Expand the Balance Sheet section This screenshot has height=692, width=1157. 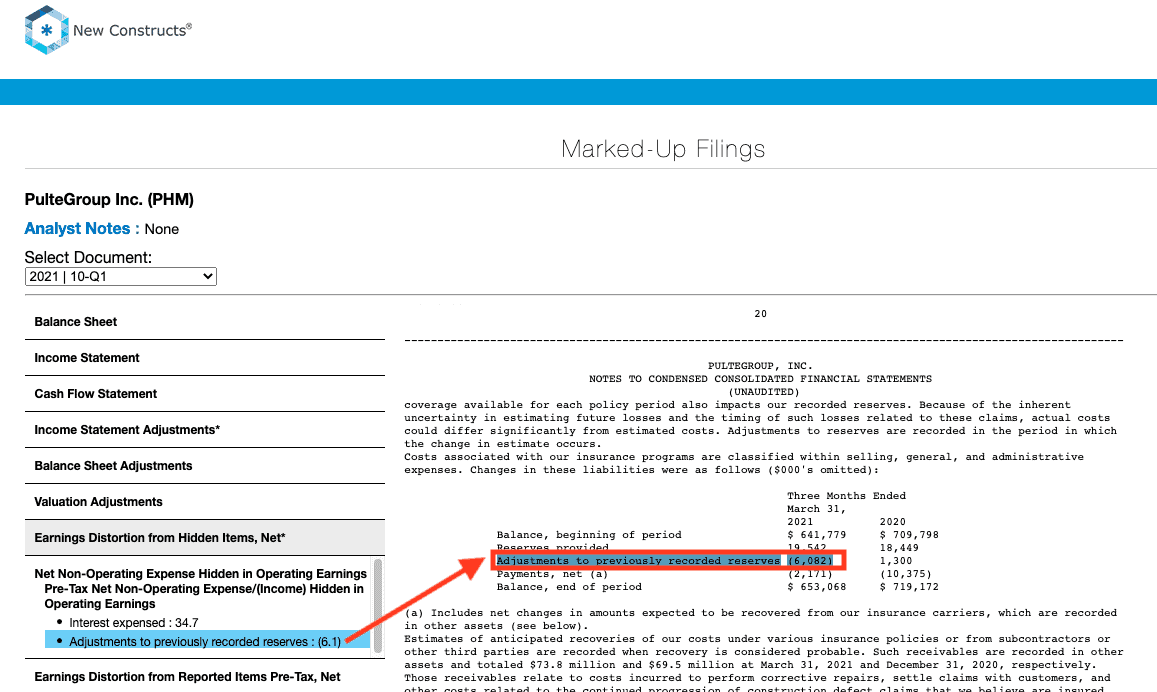[205, 322]
